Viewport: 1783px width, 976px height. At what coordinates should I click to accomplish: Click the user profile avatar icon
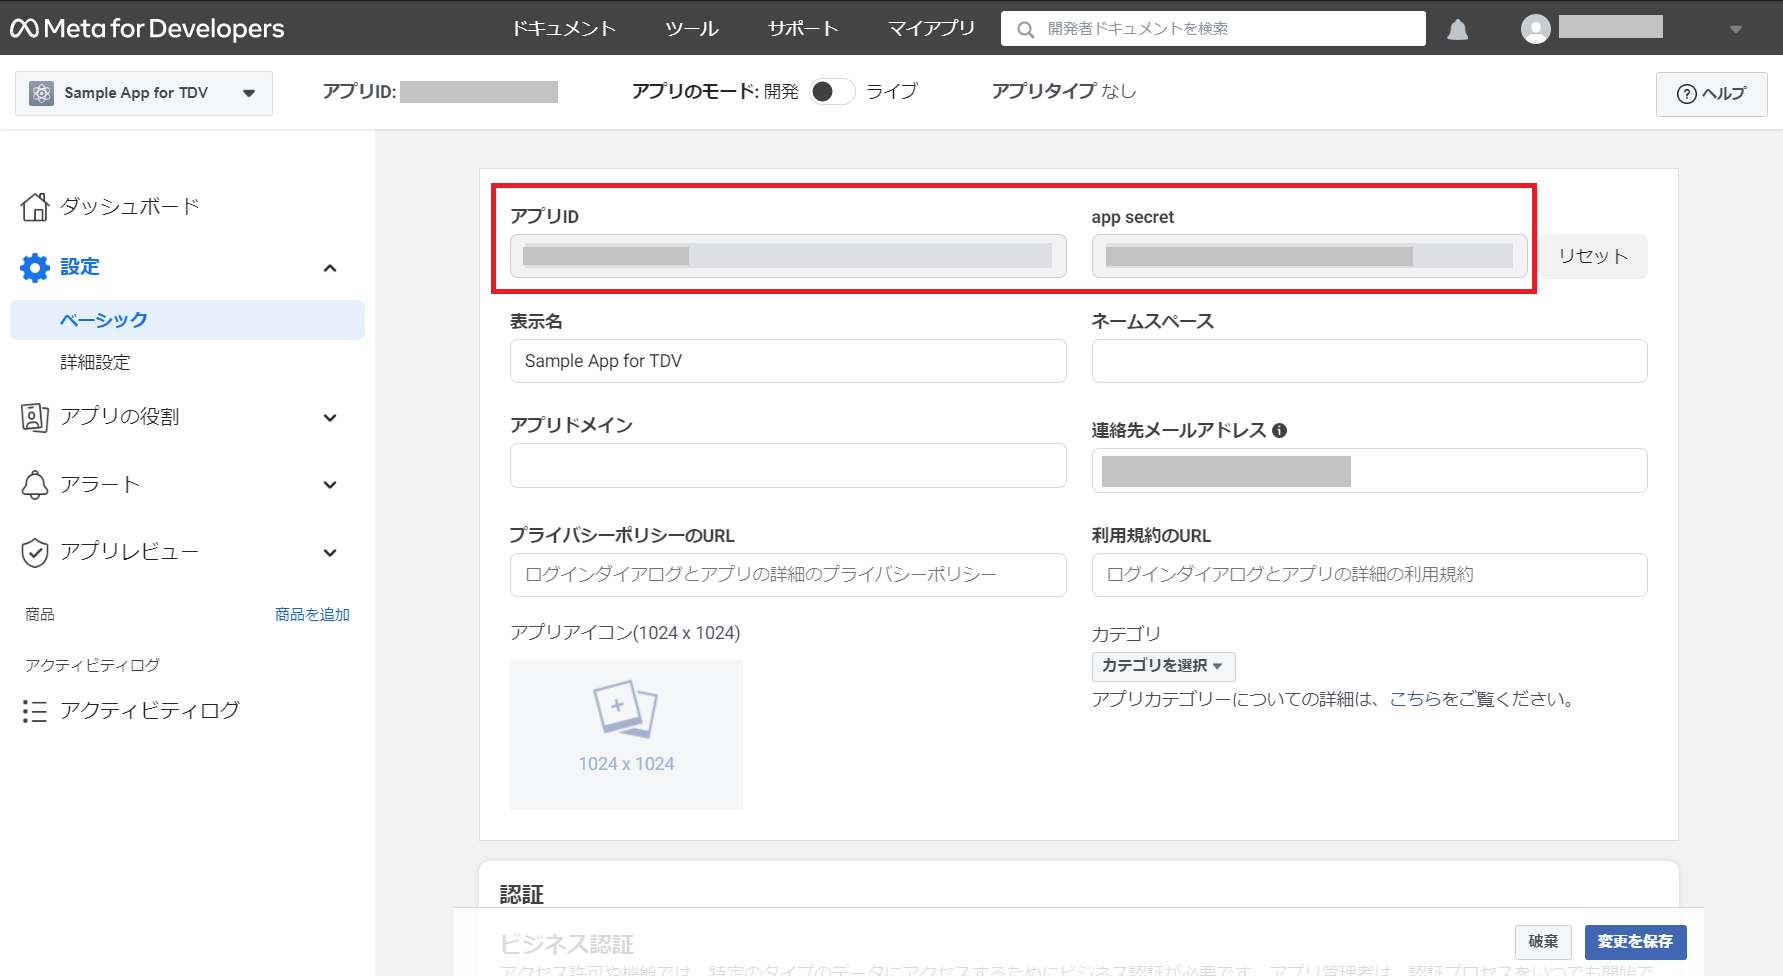[1535, 29]
